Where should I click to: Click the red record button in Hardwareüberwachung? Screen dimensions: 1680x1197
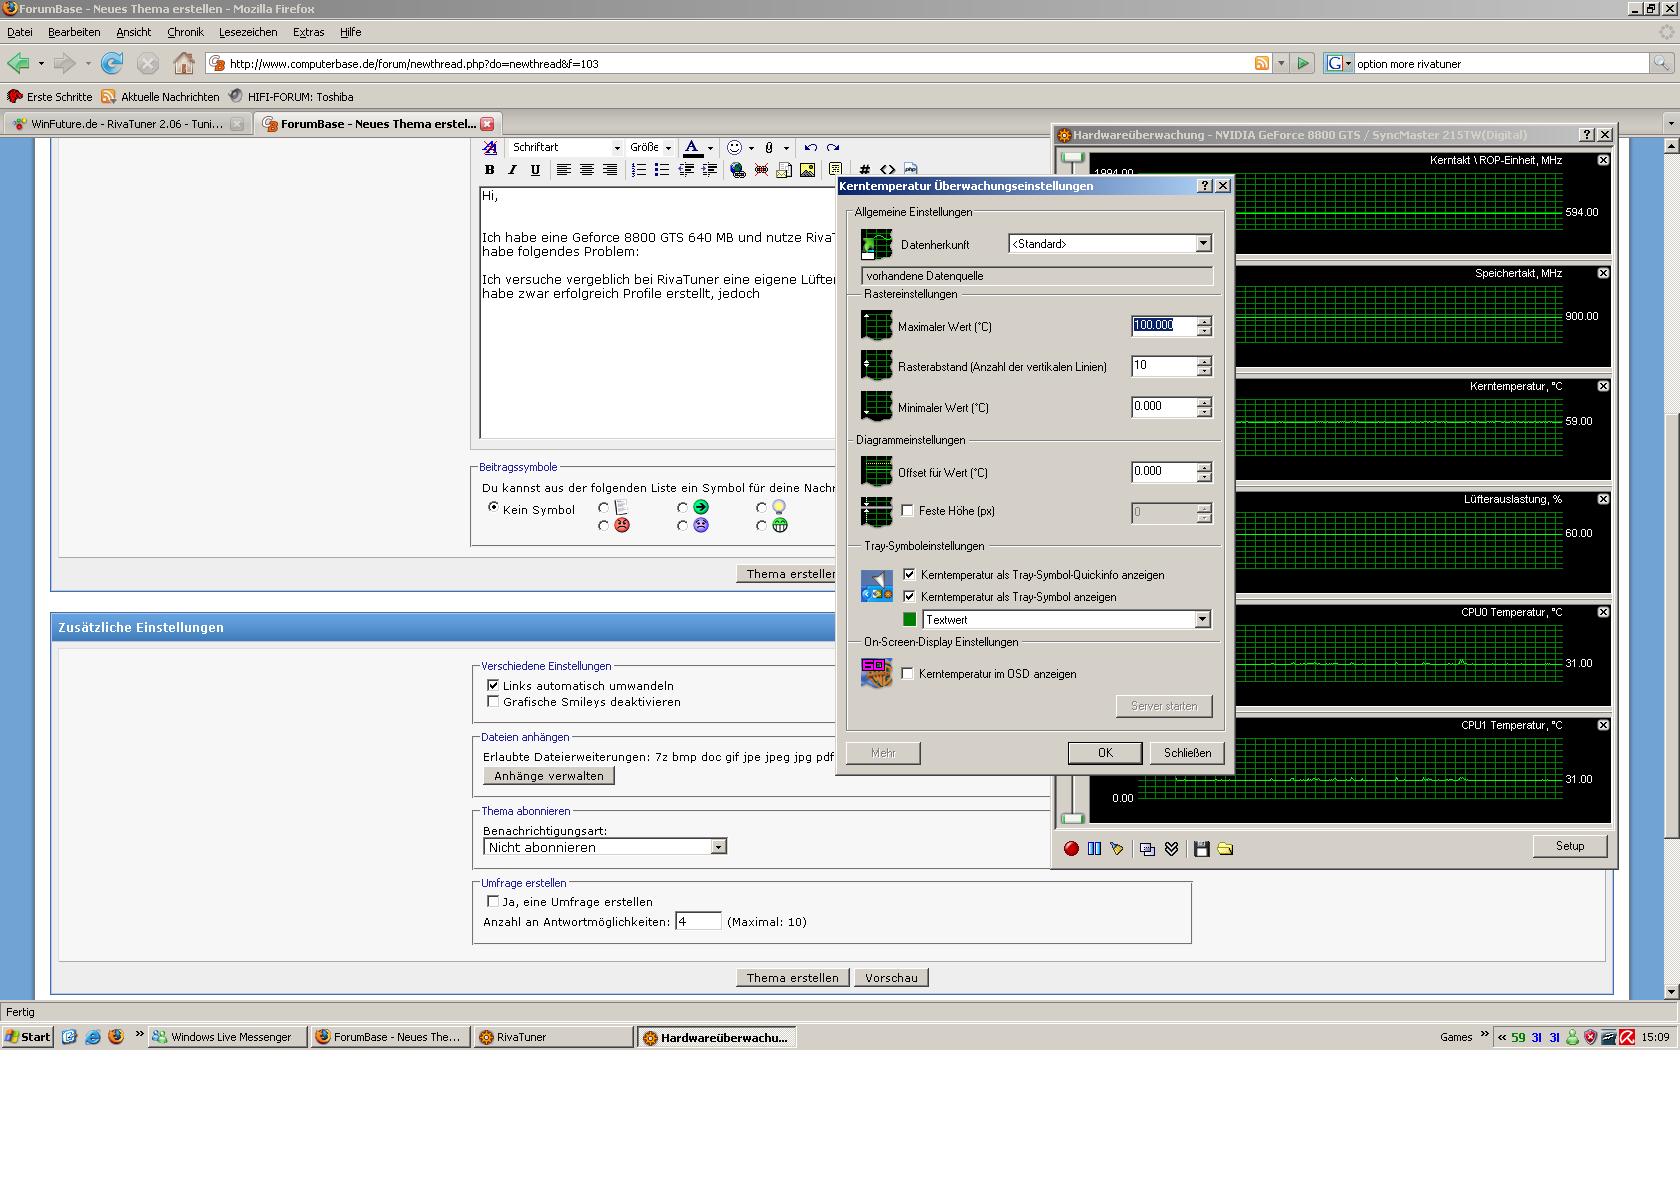(1071, 849)
